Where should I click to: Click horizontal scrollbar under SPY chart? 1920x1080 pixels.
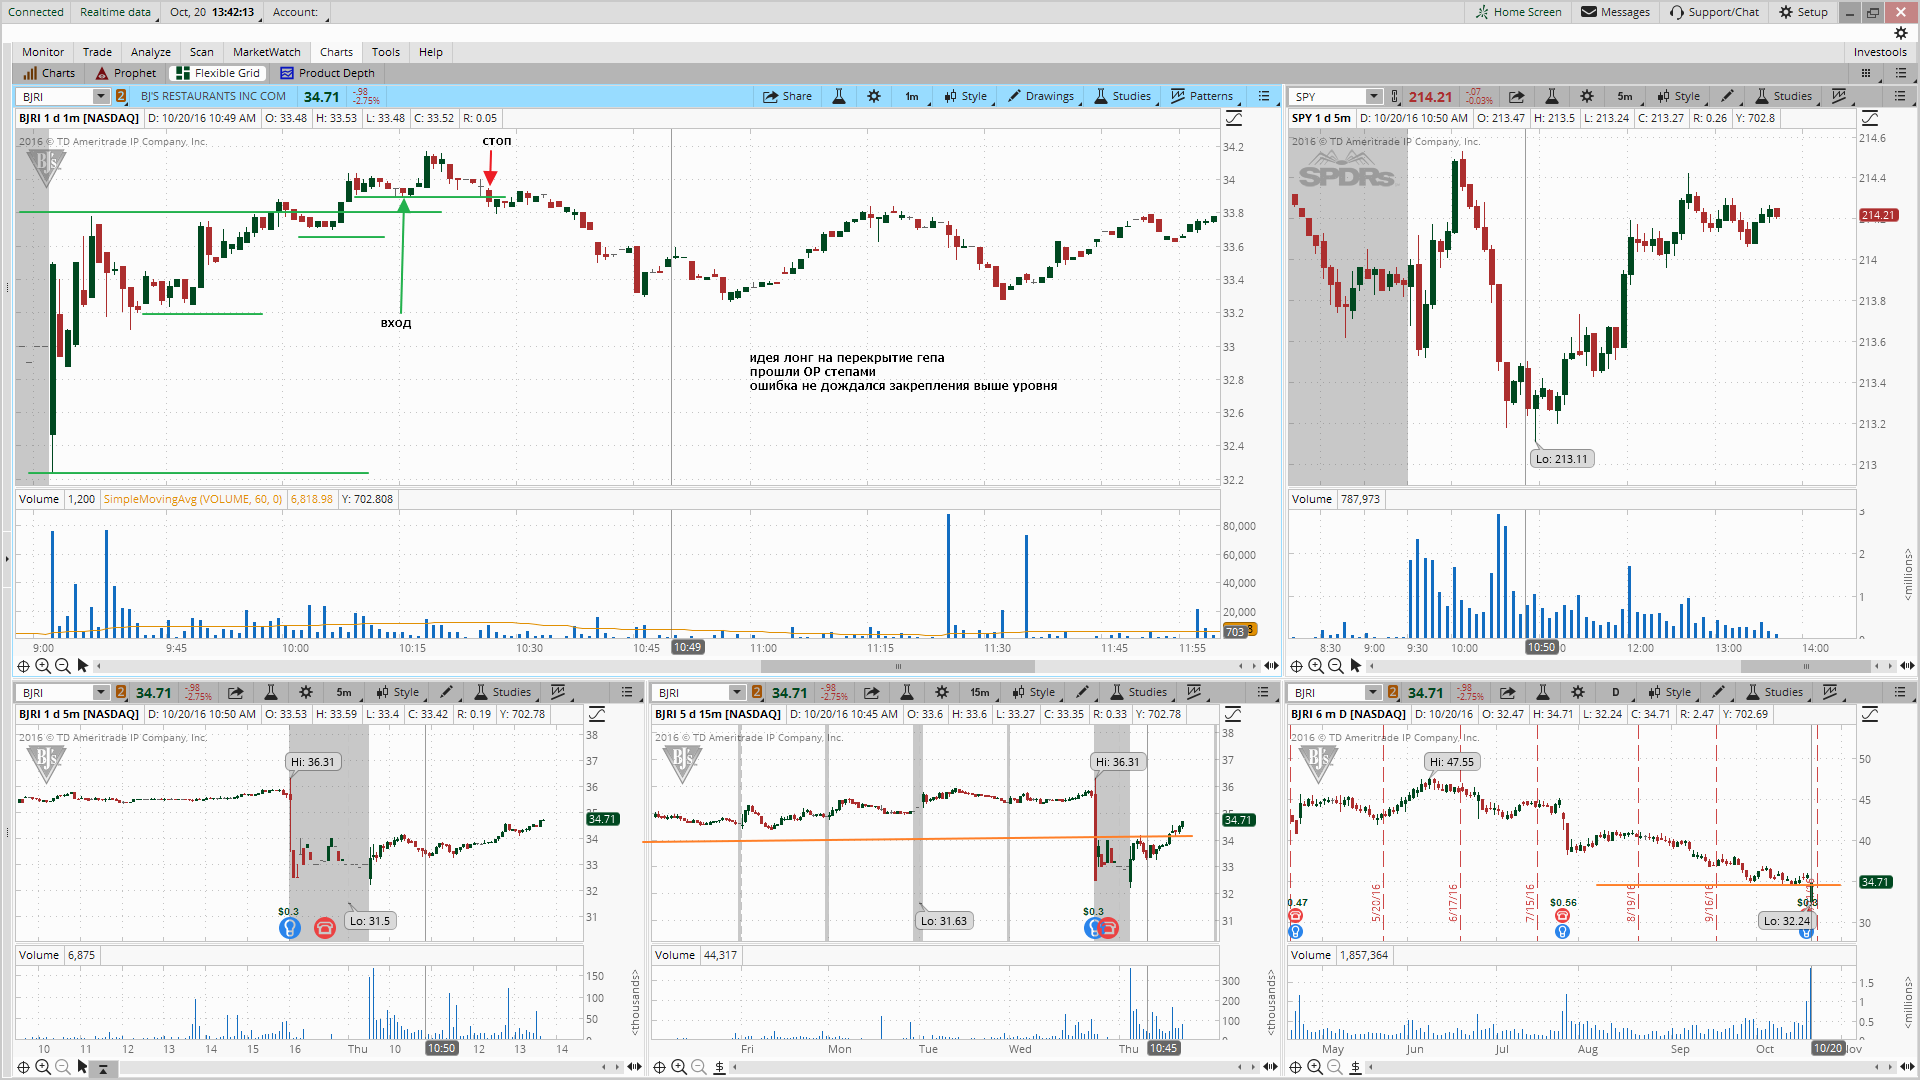(x=1806, y=666)
